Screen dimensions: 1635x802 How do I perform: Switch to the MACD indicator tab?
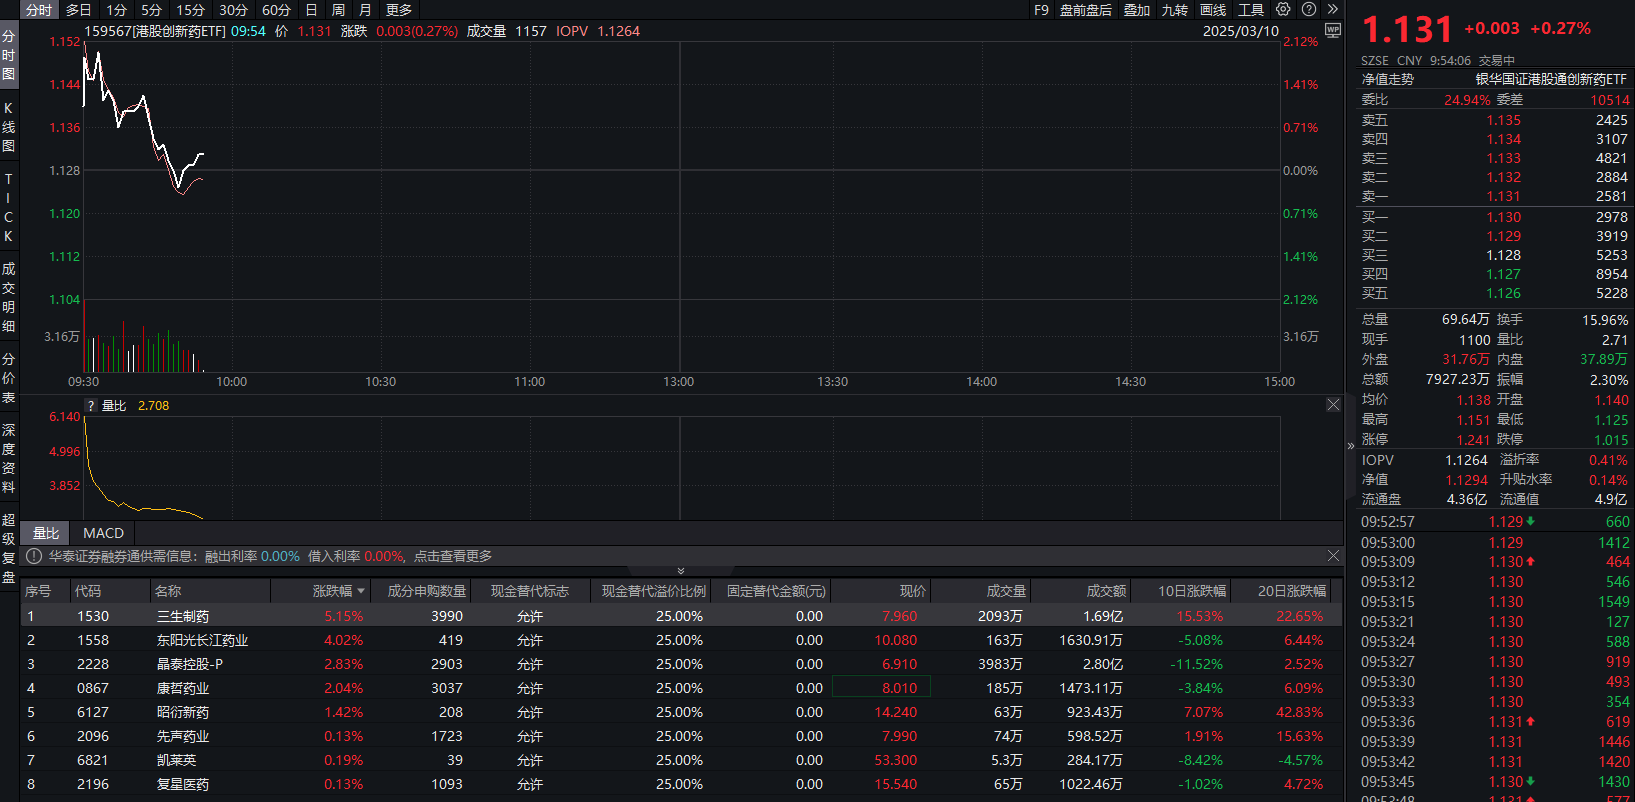[x=103, y=533]
